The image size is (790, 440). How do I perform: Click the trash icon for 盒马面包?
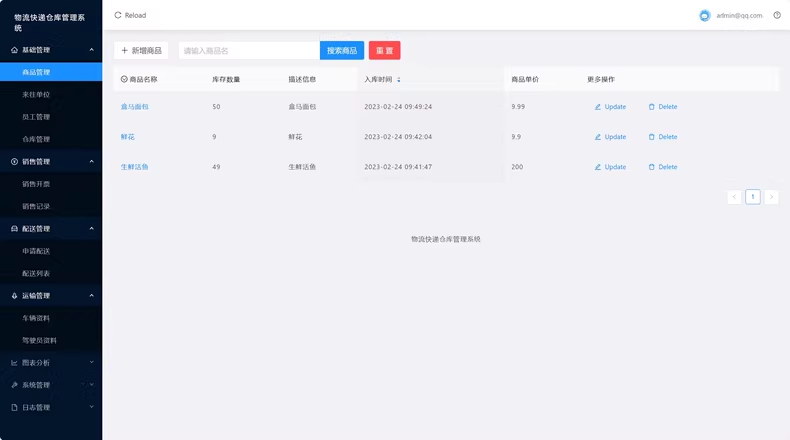coord(651,107)
